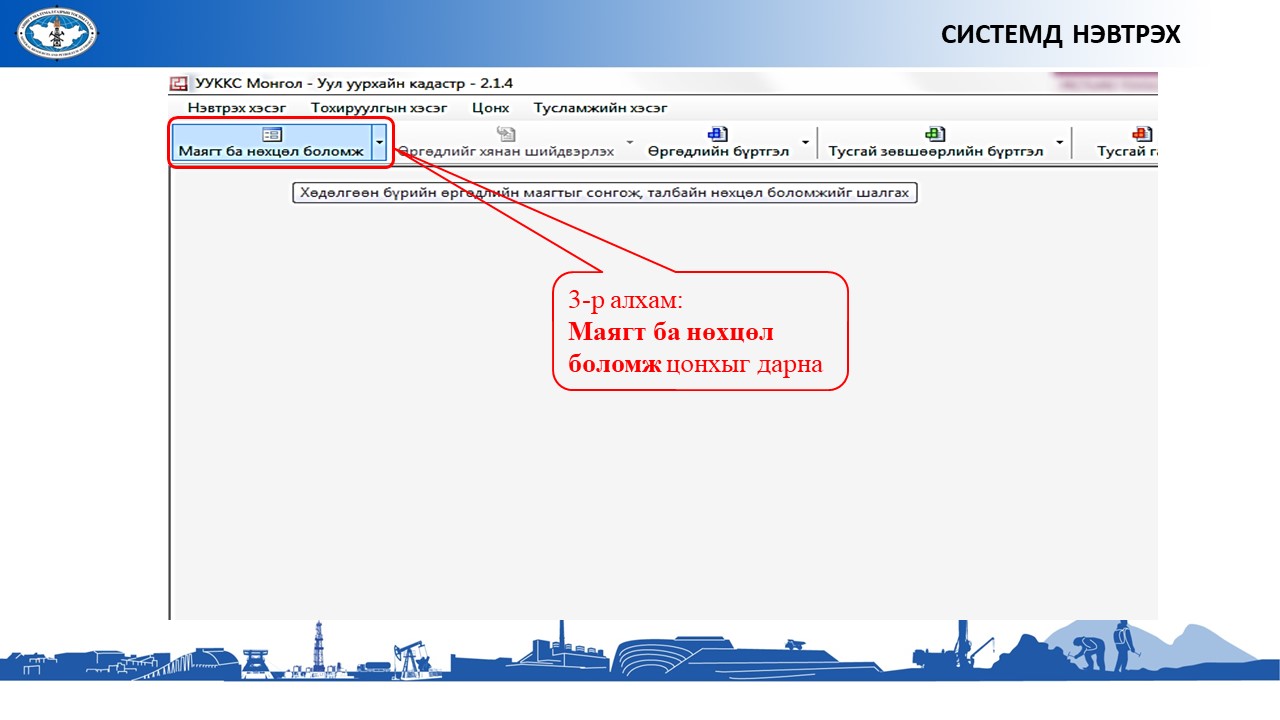This screenshot has height=720, width=1280.
Task: Open the Тусгай зөвшөөрлийн бүртгэл dropdown arrow
Action: click(1059, 143)
